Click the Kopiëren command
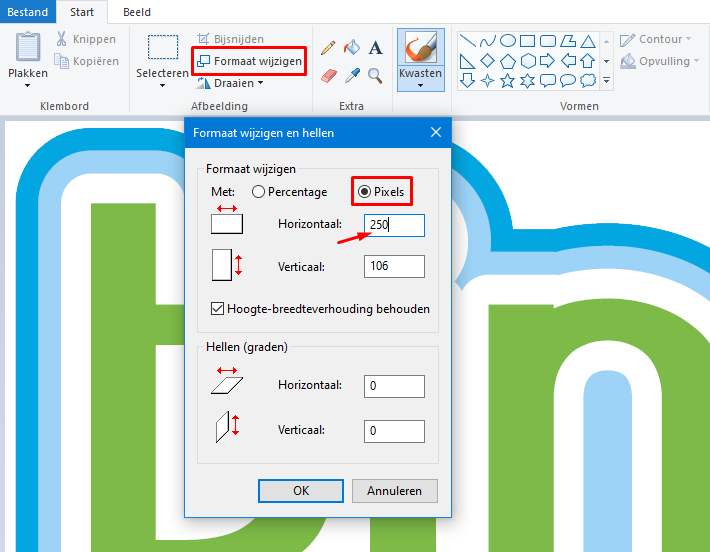 [86, 61]
